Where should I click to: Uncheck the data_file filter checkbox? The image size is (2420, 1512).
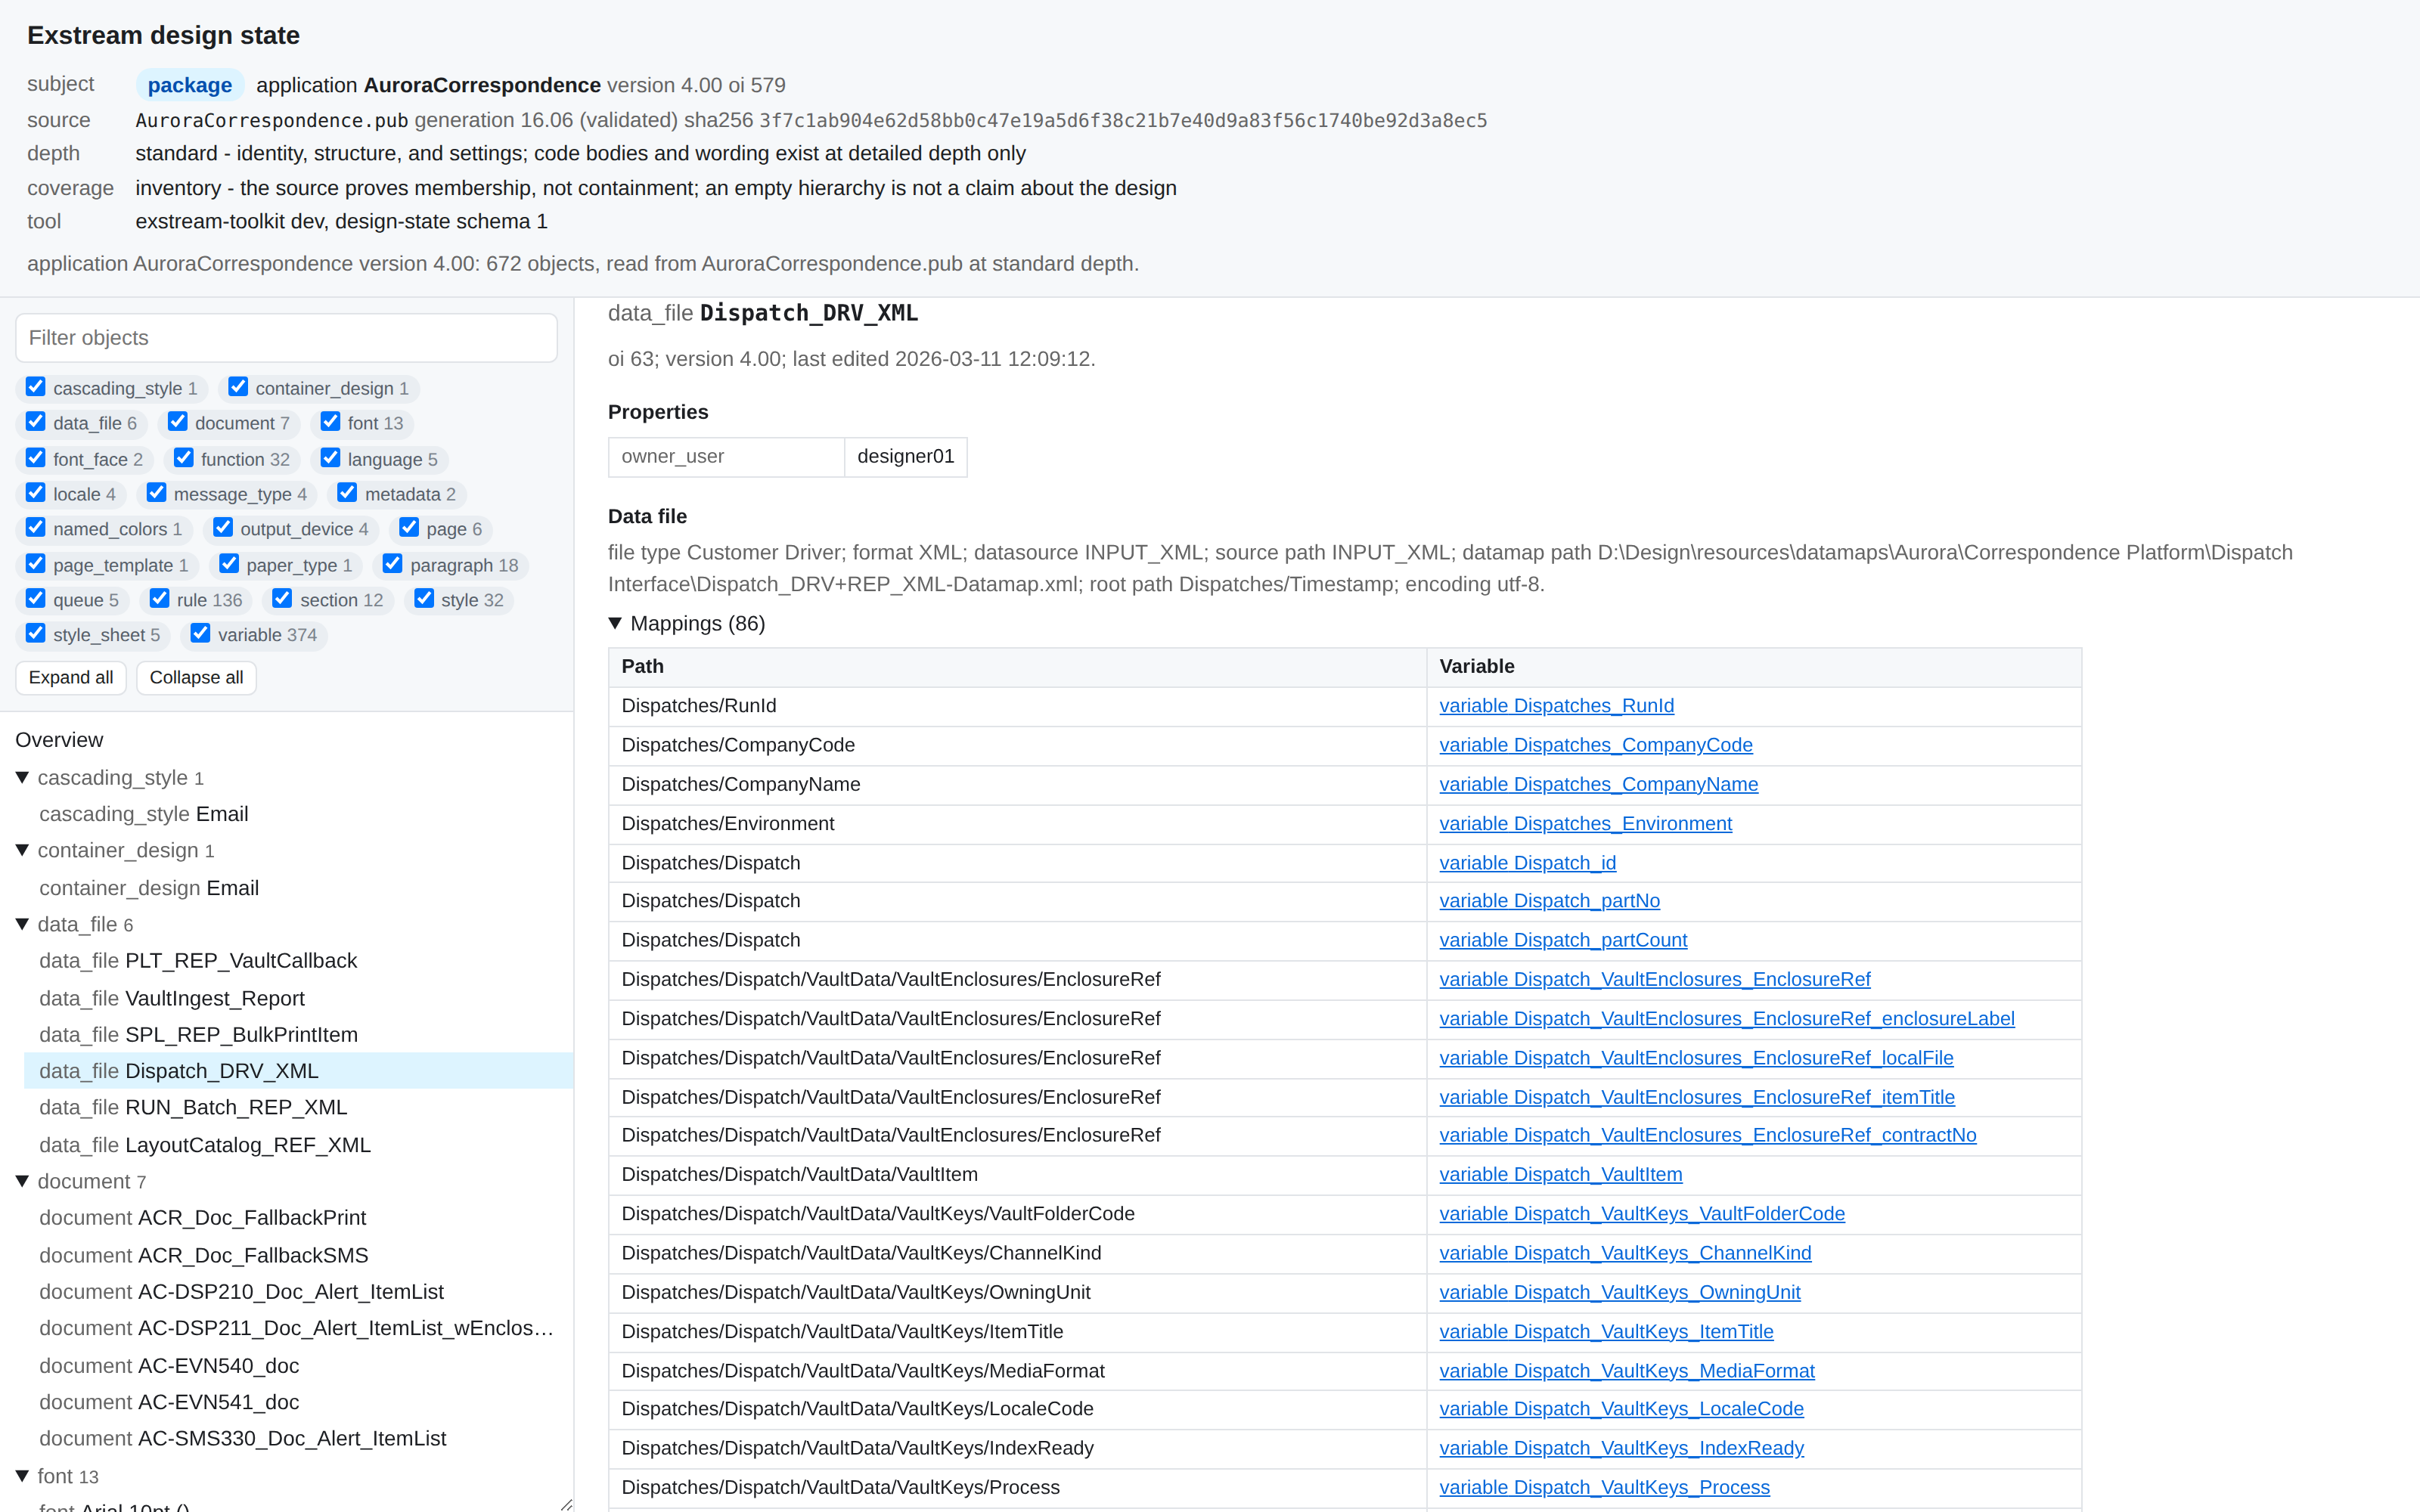coord(36,422)
